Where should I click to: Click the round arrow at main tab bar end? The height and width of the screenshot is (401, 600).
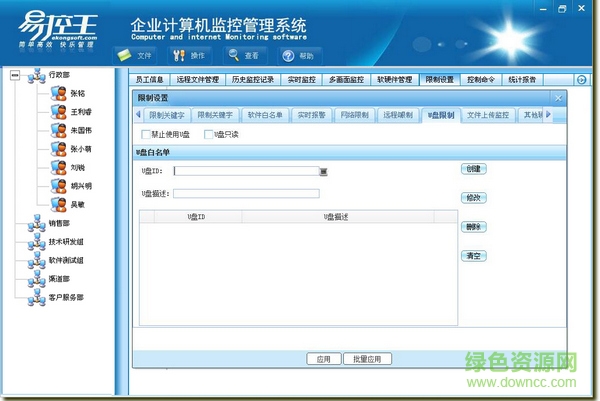[581, 80]
